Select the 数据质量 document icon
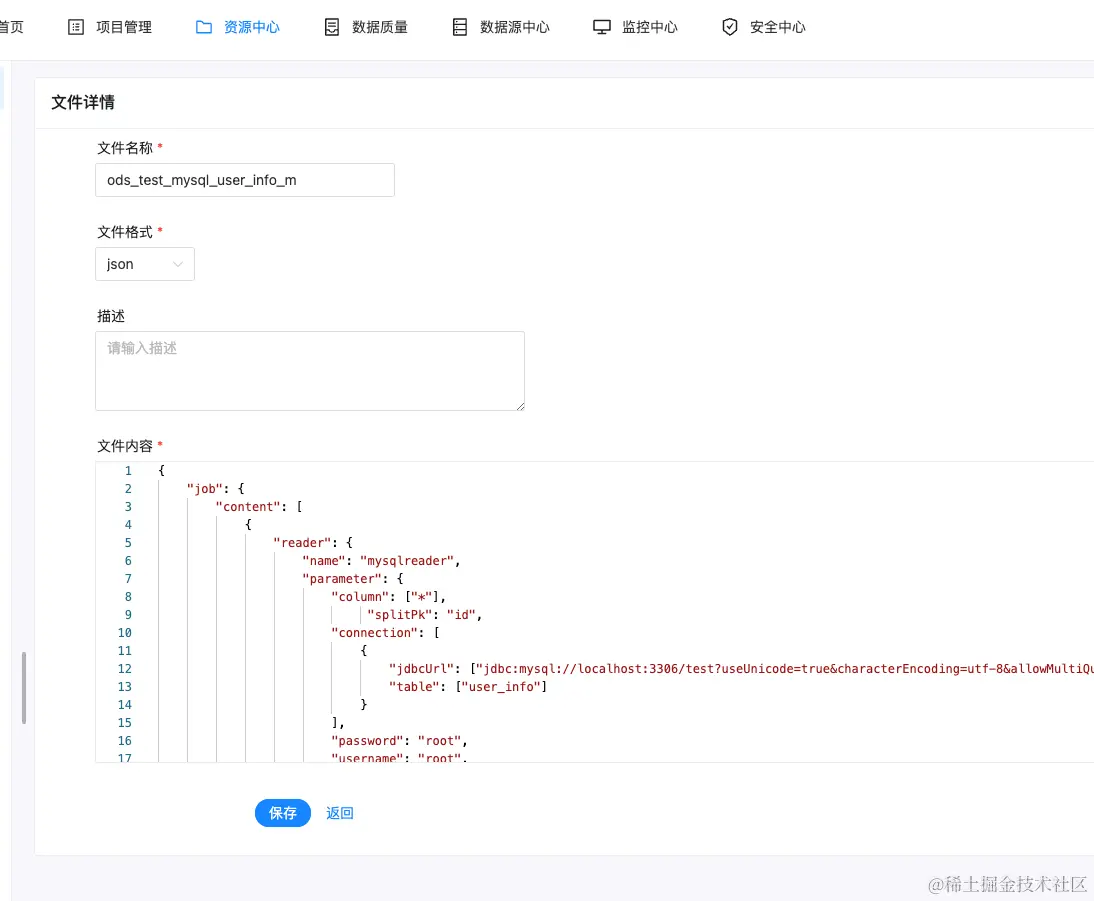 click(331, 26)
